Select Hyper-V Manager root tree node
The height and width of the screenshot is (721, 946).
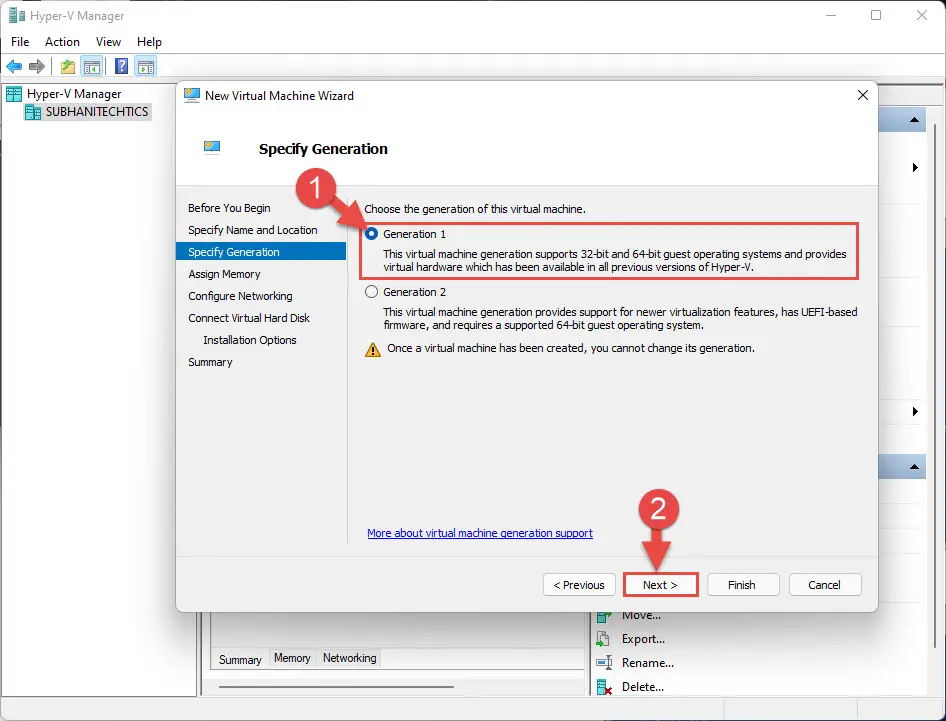click(74, 94)
